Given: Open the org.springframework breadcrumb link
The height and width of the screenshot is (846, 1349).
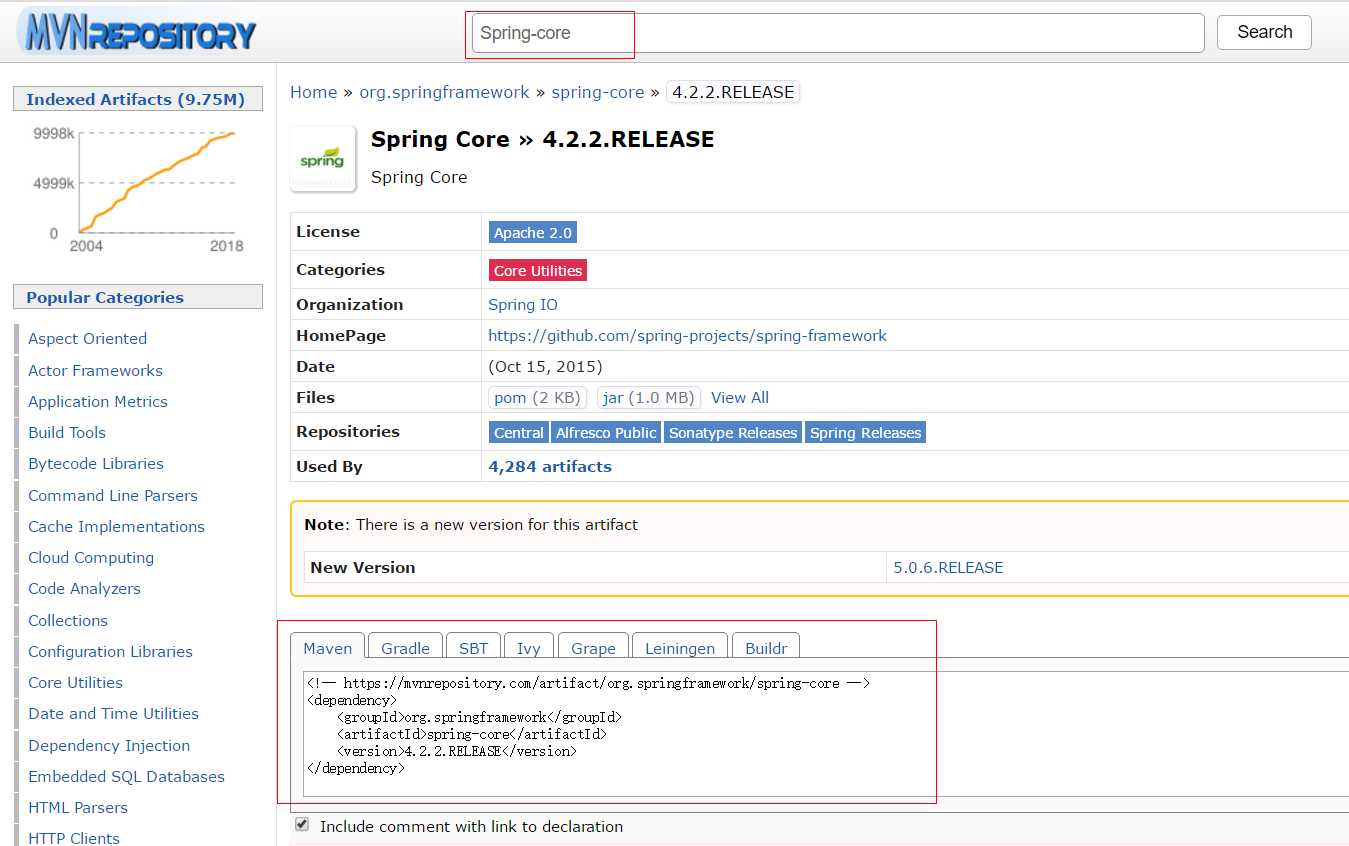Looking at the screenshot, I should 444,92.
